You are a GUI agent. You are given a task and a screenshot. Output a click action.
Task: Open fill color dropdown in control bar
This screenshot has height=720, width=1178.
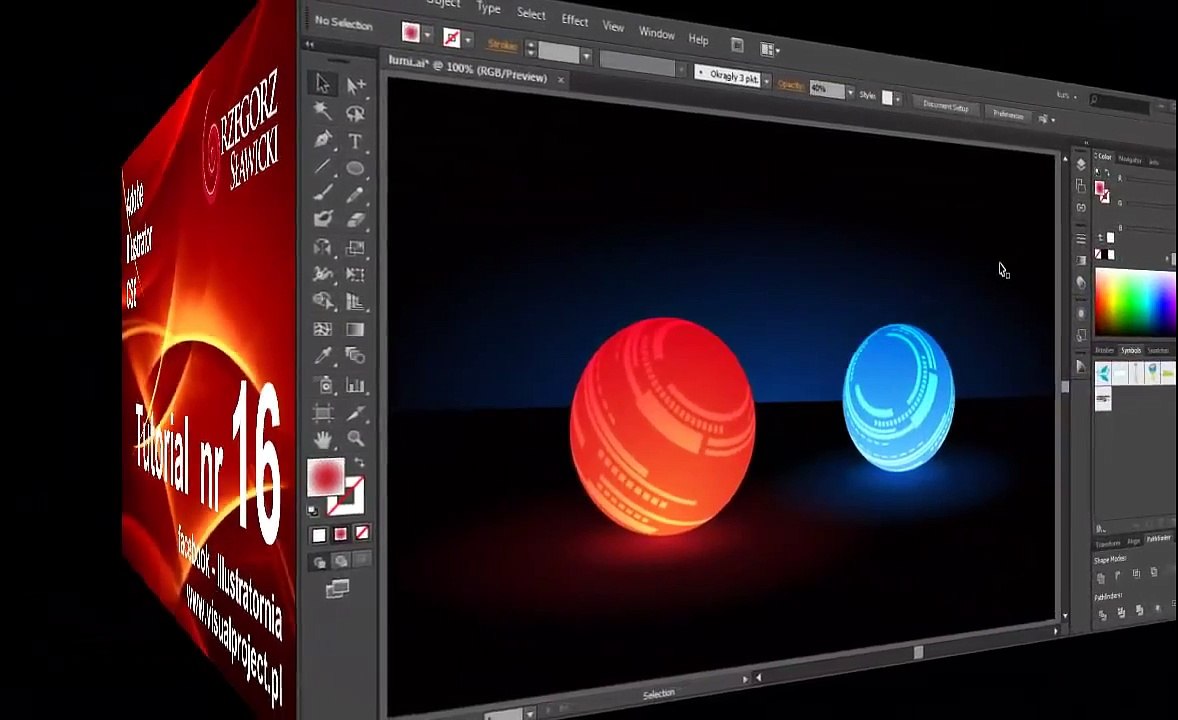pos(427,34)
